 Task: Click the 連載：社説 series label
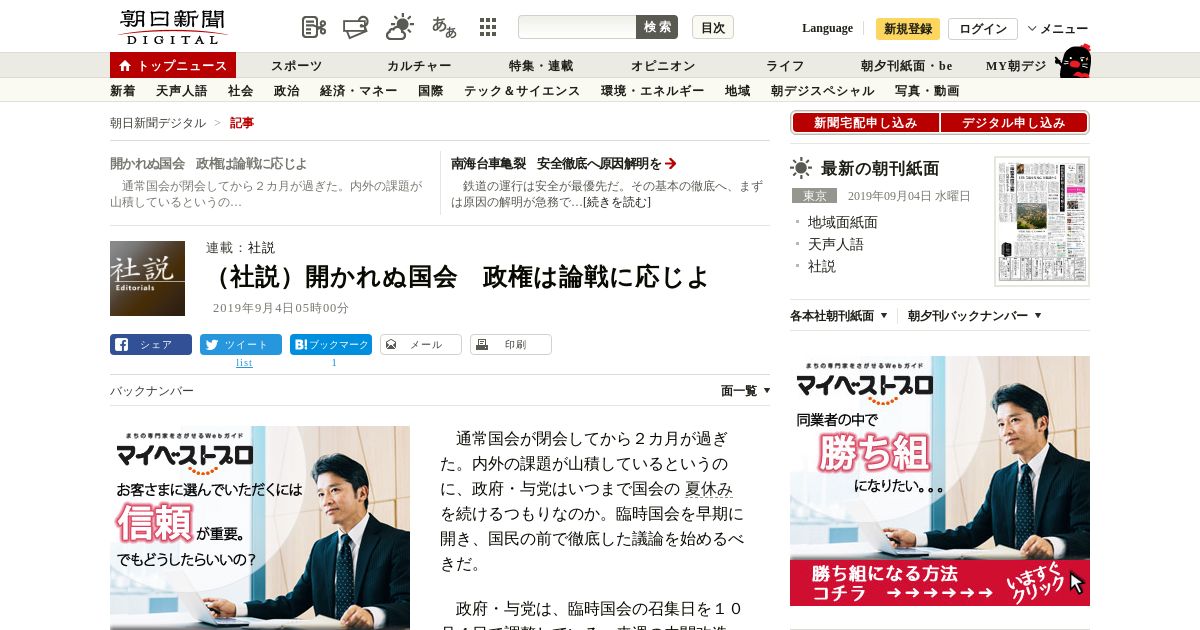click(x=240, y=248)
